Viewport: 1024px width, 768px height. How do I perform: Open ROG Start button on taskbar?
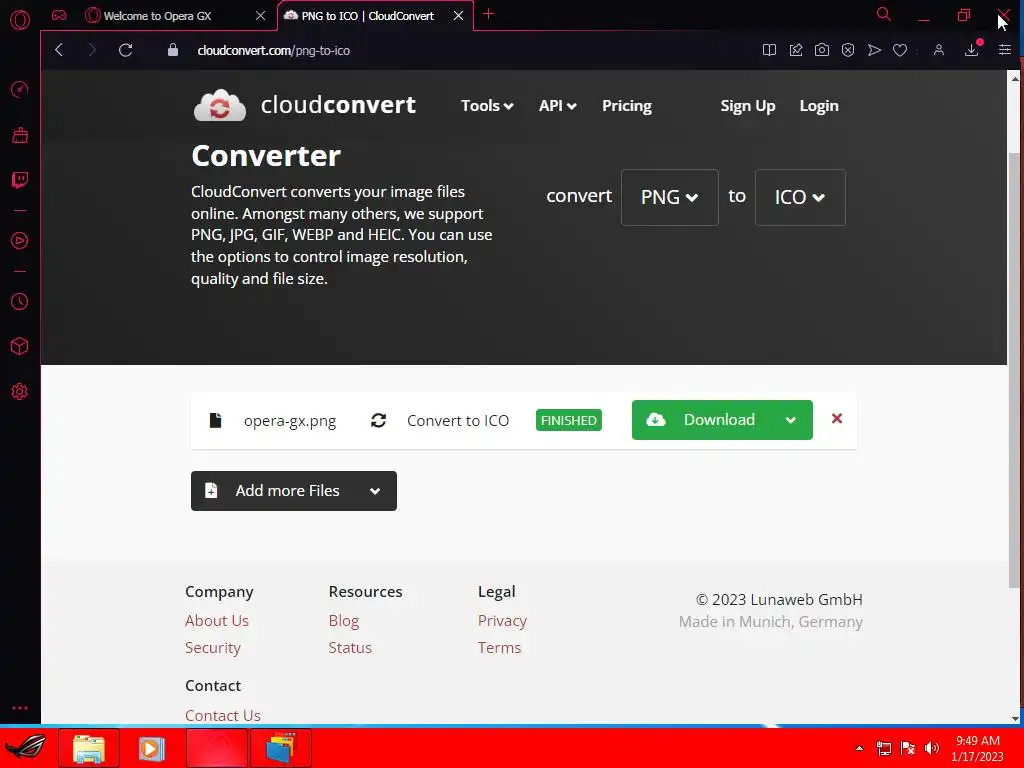[x=26, y=748]
